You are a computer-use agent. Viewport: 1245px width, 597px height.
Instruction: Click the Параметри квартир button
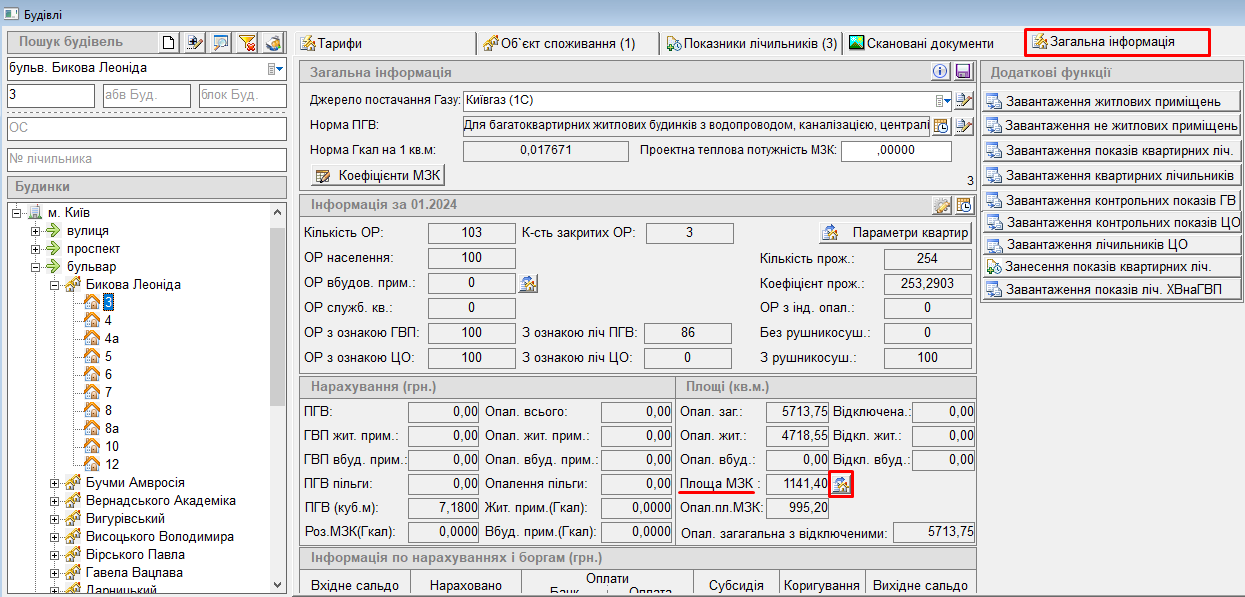895,233
